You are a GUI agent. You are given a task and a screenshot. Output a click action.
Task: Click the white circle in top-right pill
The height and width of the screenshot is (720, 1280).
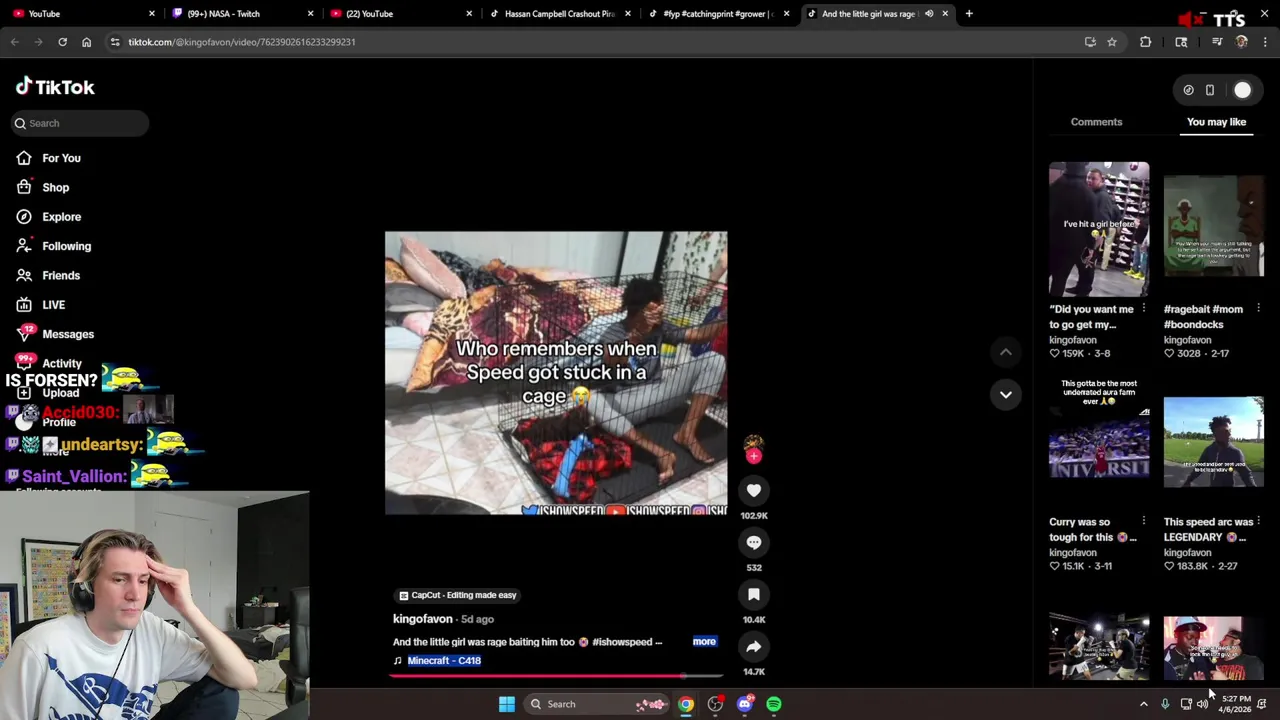[1242, 90]
